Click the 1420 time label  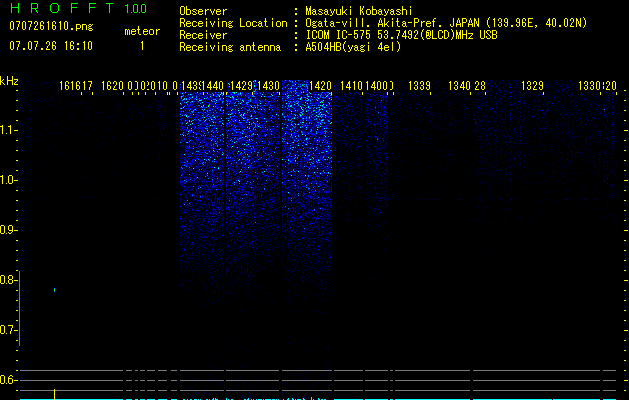coord(321,86)
